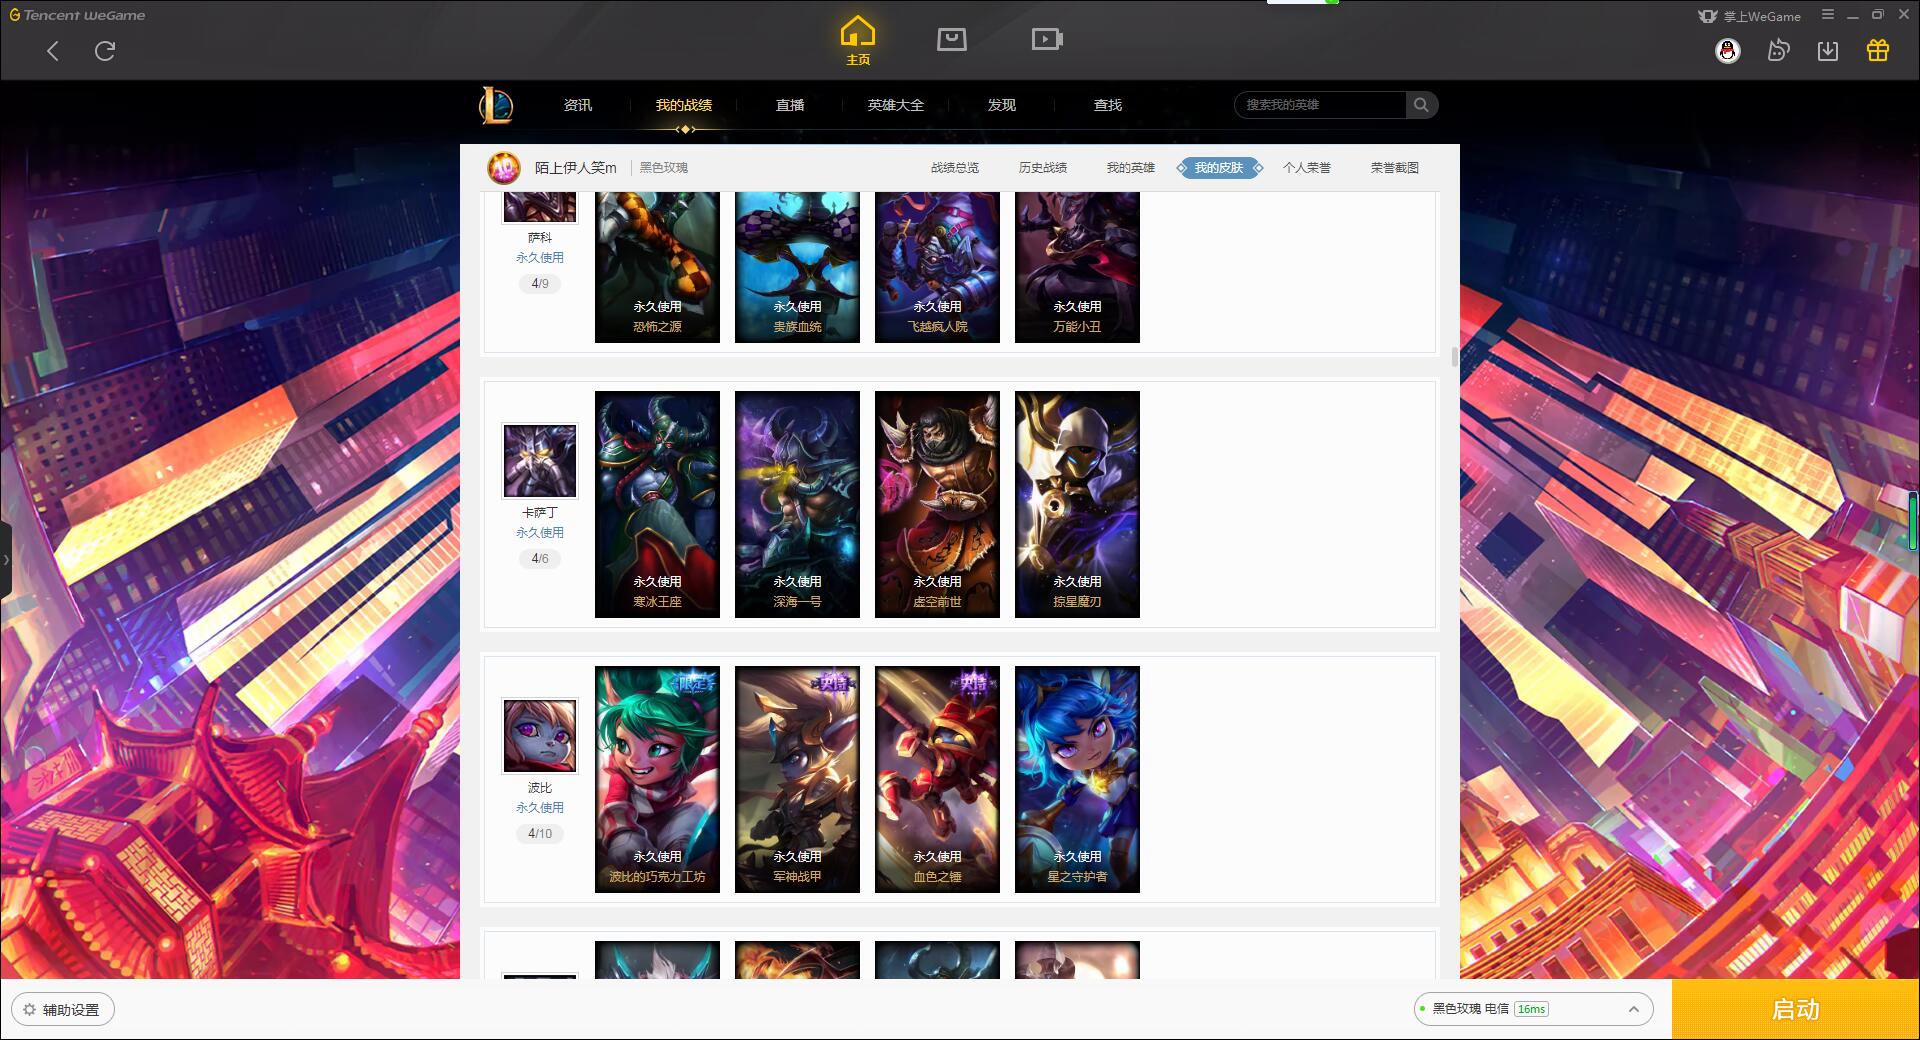1920x1040 pixels.
Task: Open the hamburger menu icon in the title bar
Action: [x=1828, y=15]
